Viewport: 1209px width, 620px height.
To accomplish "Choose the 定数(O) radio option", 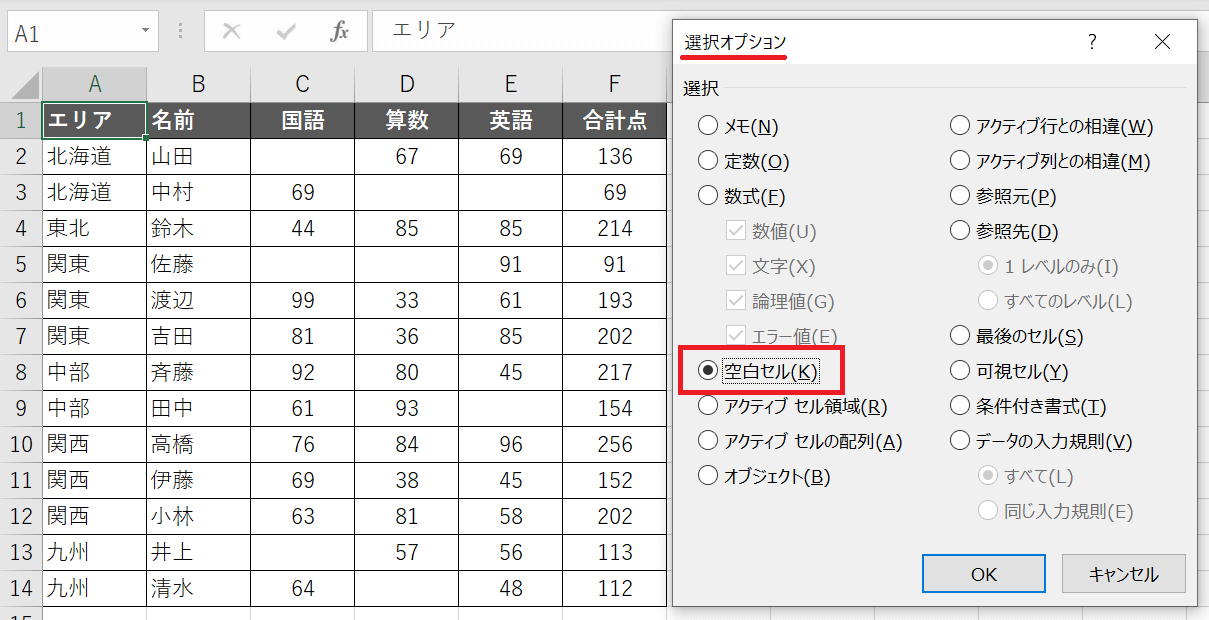I will 708,161.
